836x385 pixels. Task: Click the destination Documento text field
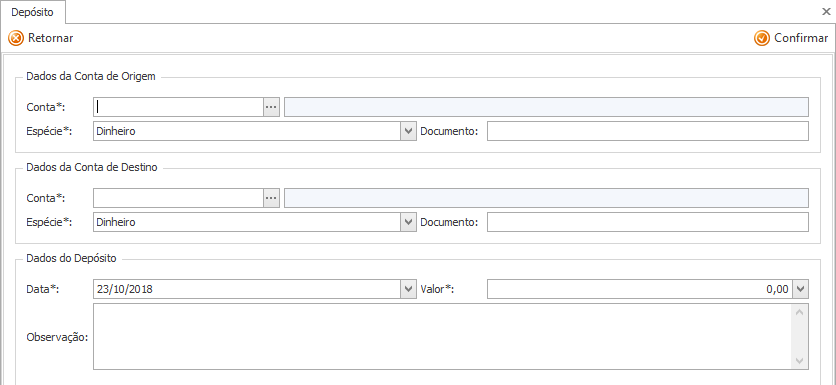point(648,222)
